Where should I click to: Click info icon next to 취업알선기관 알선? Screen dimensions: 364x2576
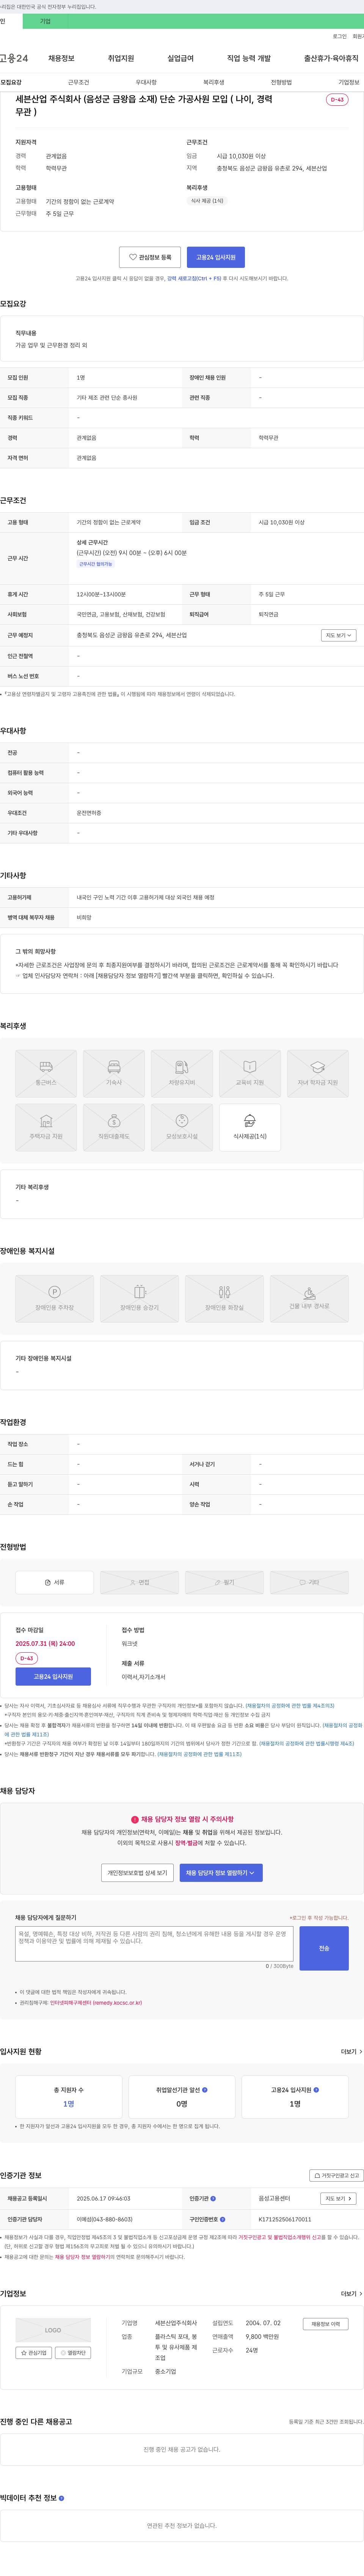coord(205,2089)
